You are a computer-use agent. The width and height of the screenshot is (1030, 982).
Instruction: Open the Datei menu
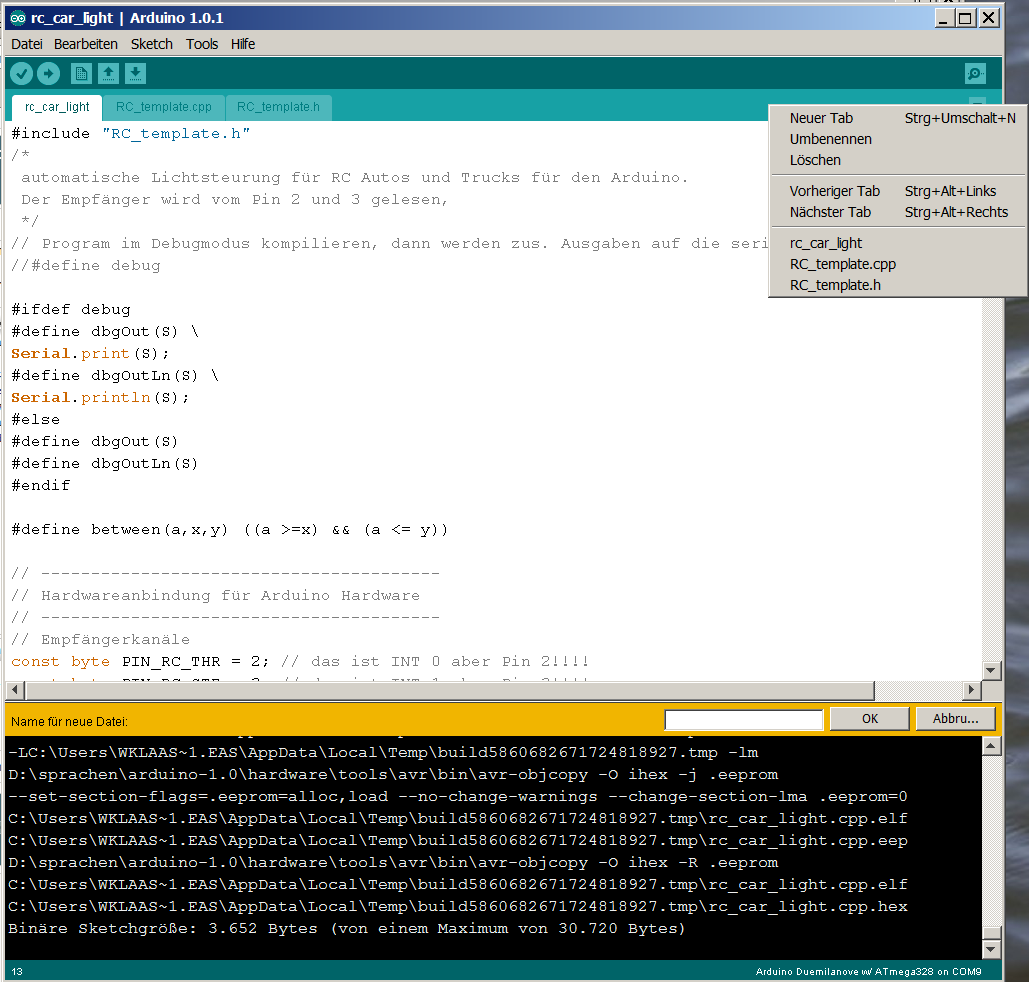click(x=27, y=44)
